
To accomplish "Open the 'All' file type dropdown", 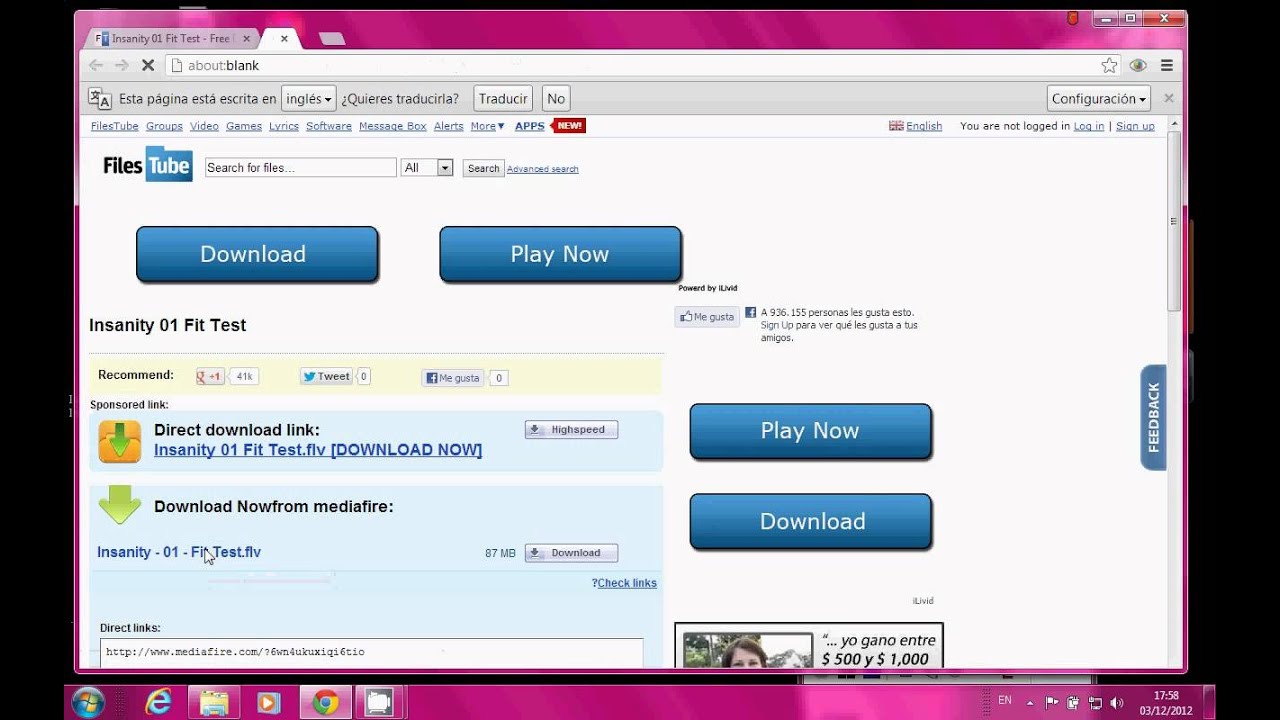I will coord(427,168).
